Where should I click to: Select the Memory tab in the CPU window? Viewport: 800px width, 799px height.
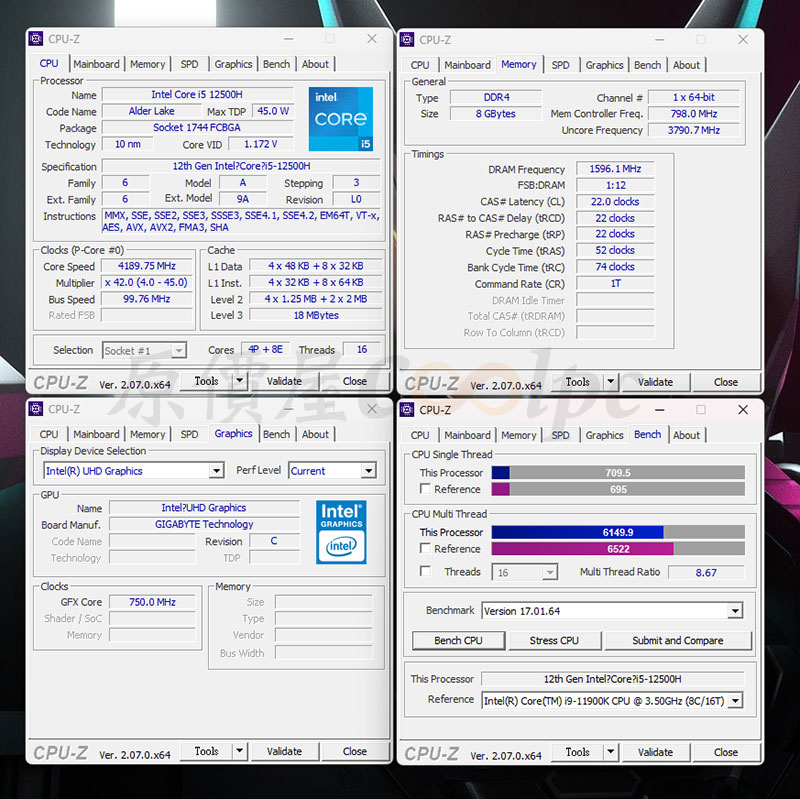click(147, 64)
